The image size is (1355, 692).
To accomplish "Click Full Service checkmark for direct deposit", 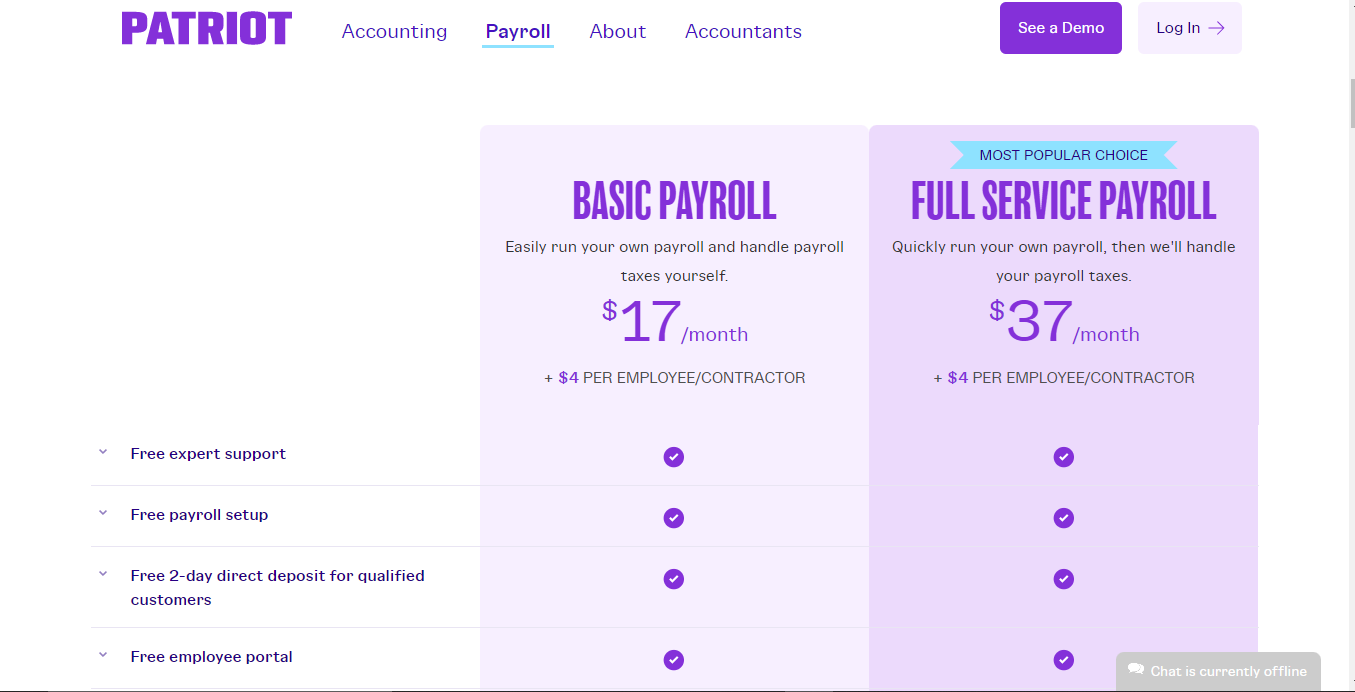I will [x=1063, y=579].
